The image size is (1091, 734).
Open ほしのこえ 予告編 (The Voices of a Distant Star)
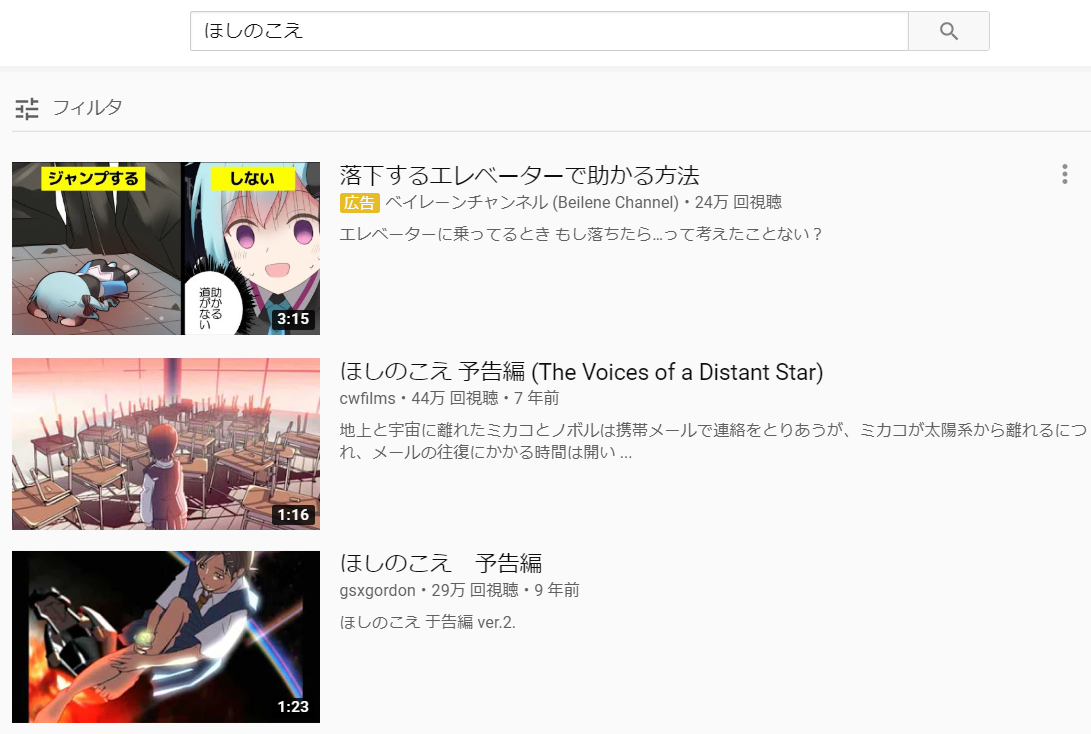pyautogui.click(x=581, y=372)
